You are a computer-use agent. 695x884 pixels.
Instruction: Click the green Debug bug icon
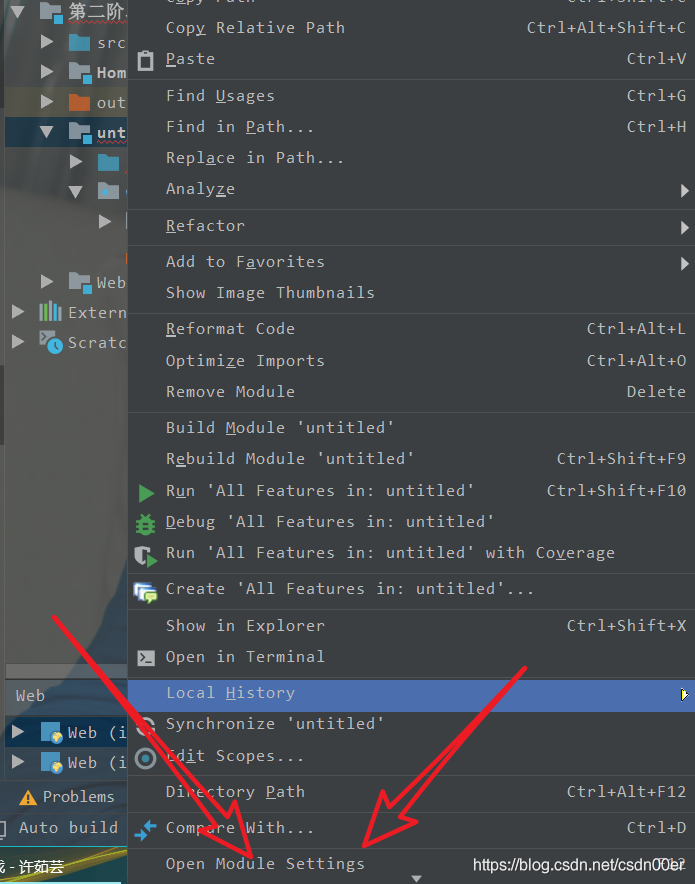(145, 524)
